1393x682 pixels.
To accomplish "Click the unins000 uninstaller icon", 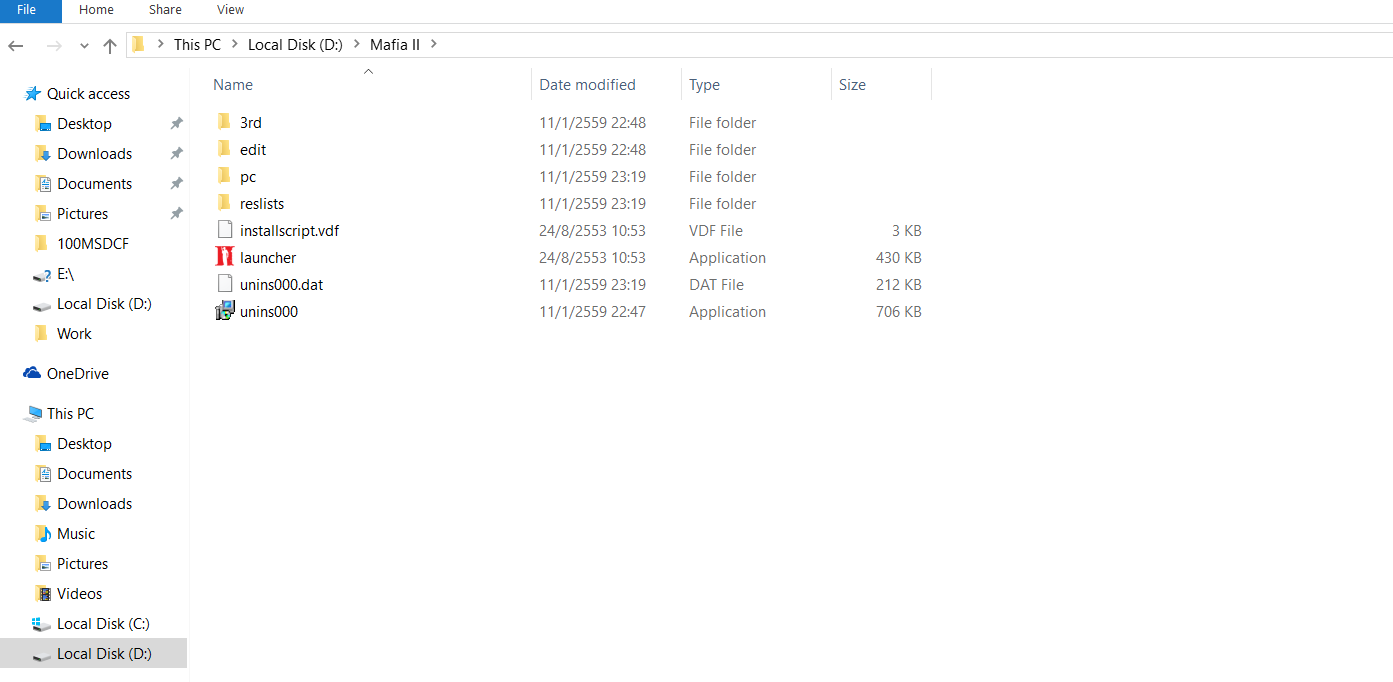I will coord(224,311).
